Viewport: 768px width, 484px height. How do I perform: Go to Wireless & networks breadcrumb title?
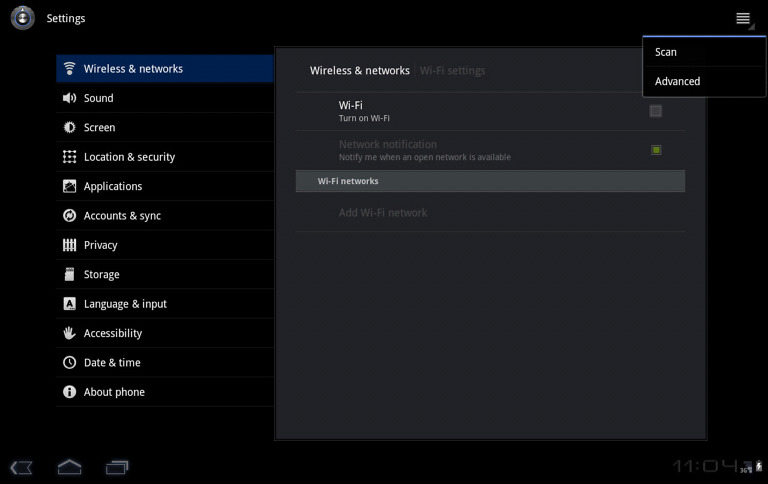360,71
